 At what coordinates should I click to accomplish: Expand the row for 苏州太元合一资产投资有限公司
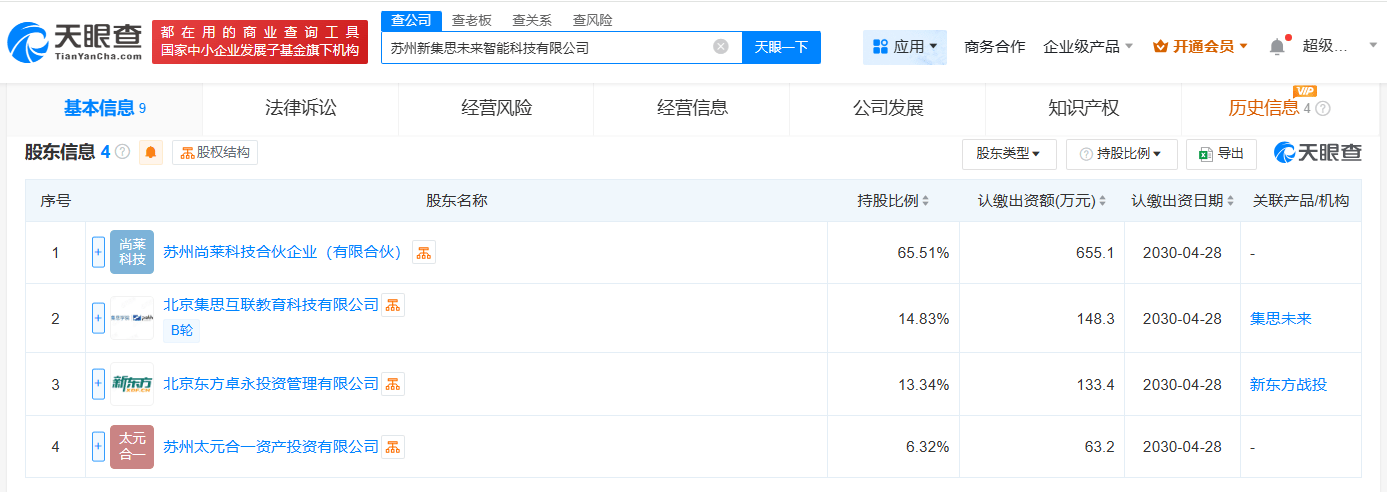pos(98,447)
